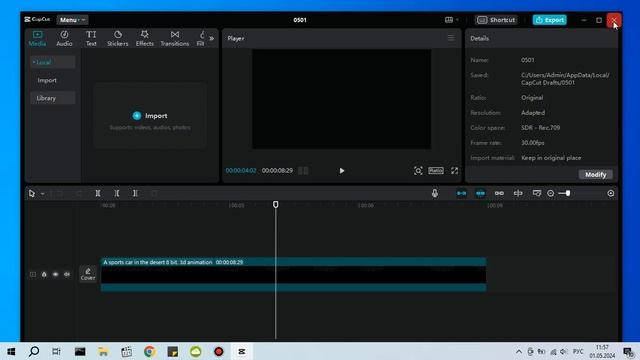Open the pointer tool dropdown arrow
Viewport: 640px width, 360px height.
pyautogui.click(x=42, y=193)
